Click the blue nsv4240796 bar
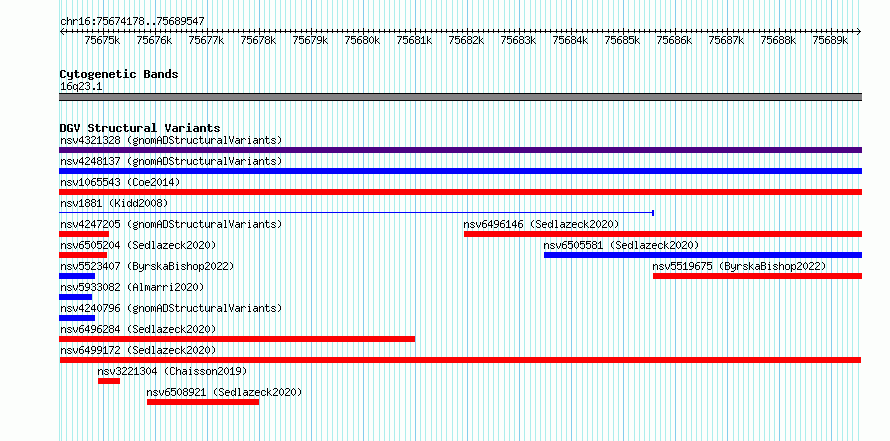 pos(77,318)
